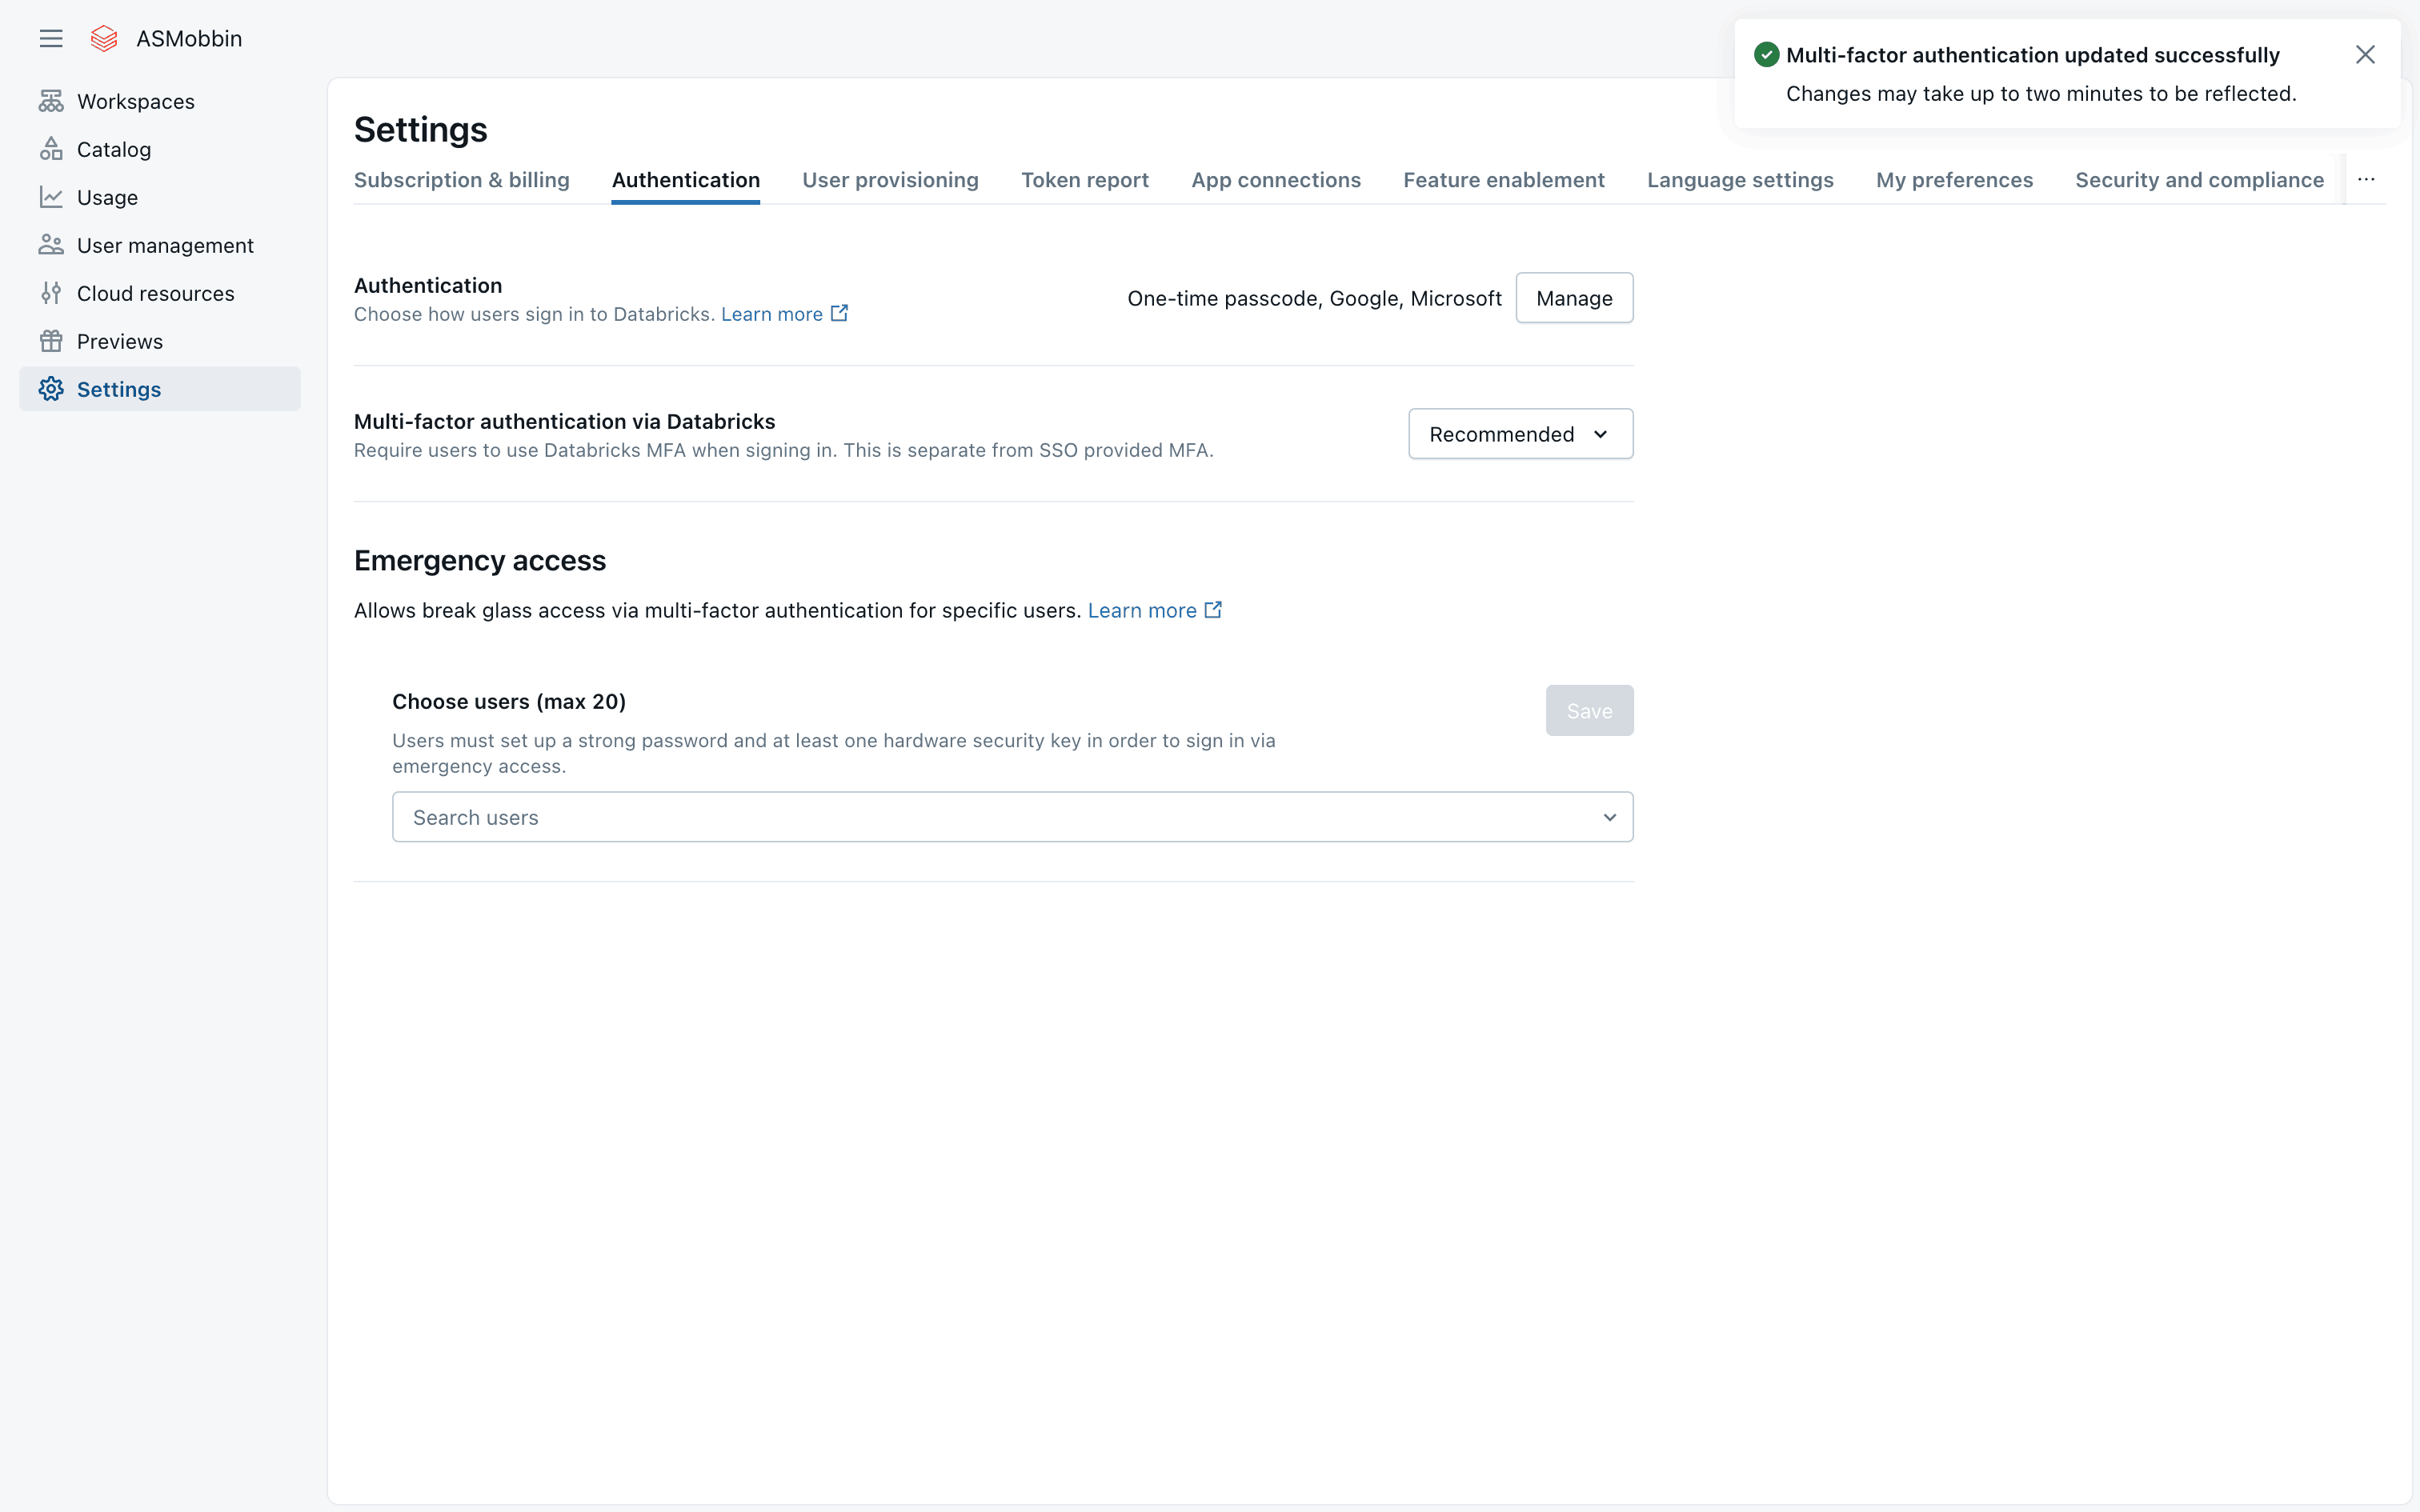Open Workspaces from the sidebar
The height and width of the screenshot is (1512, 2420).
(135, 101)
